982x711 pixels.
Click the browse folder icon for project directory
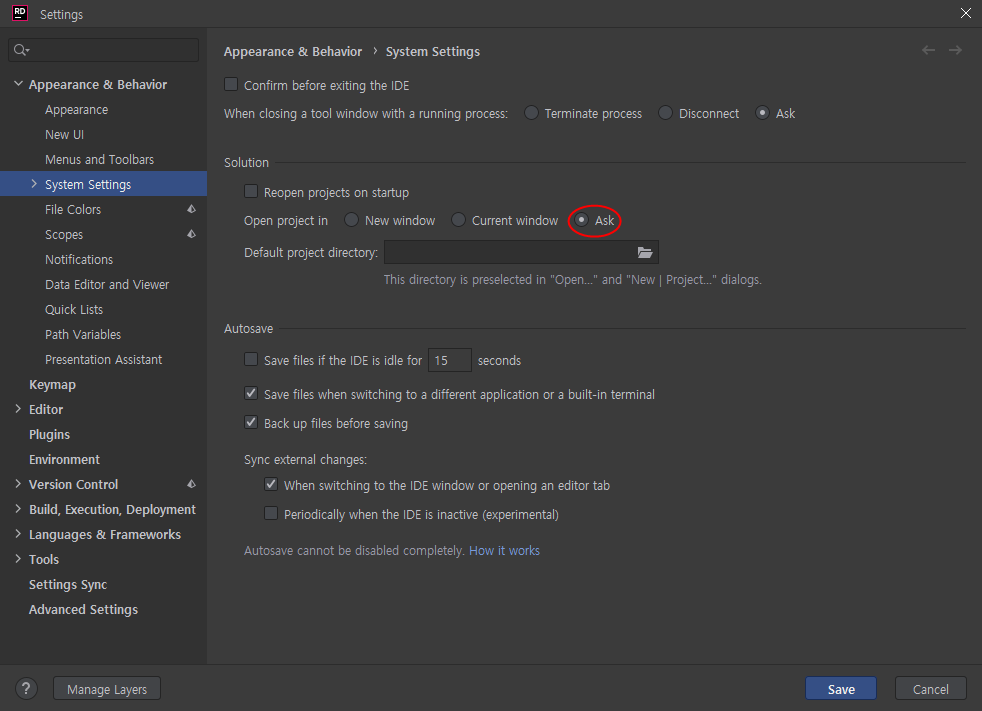point(644,252)
